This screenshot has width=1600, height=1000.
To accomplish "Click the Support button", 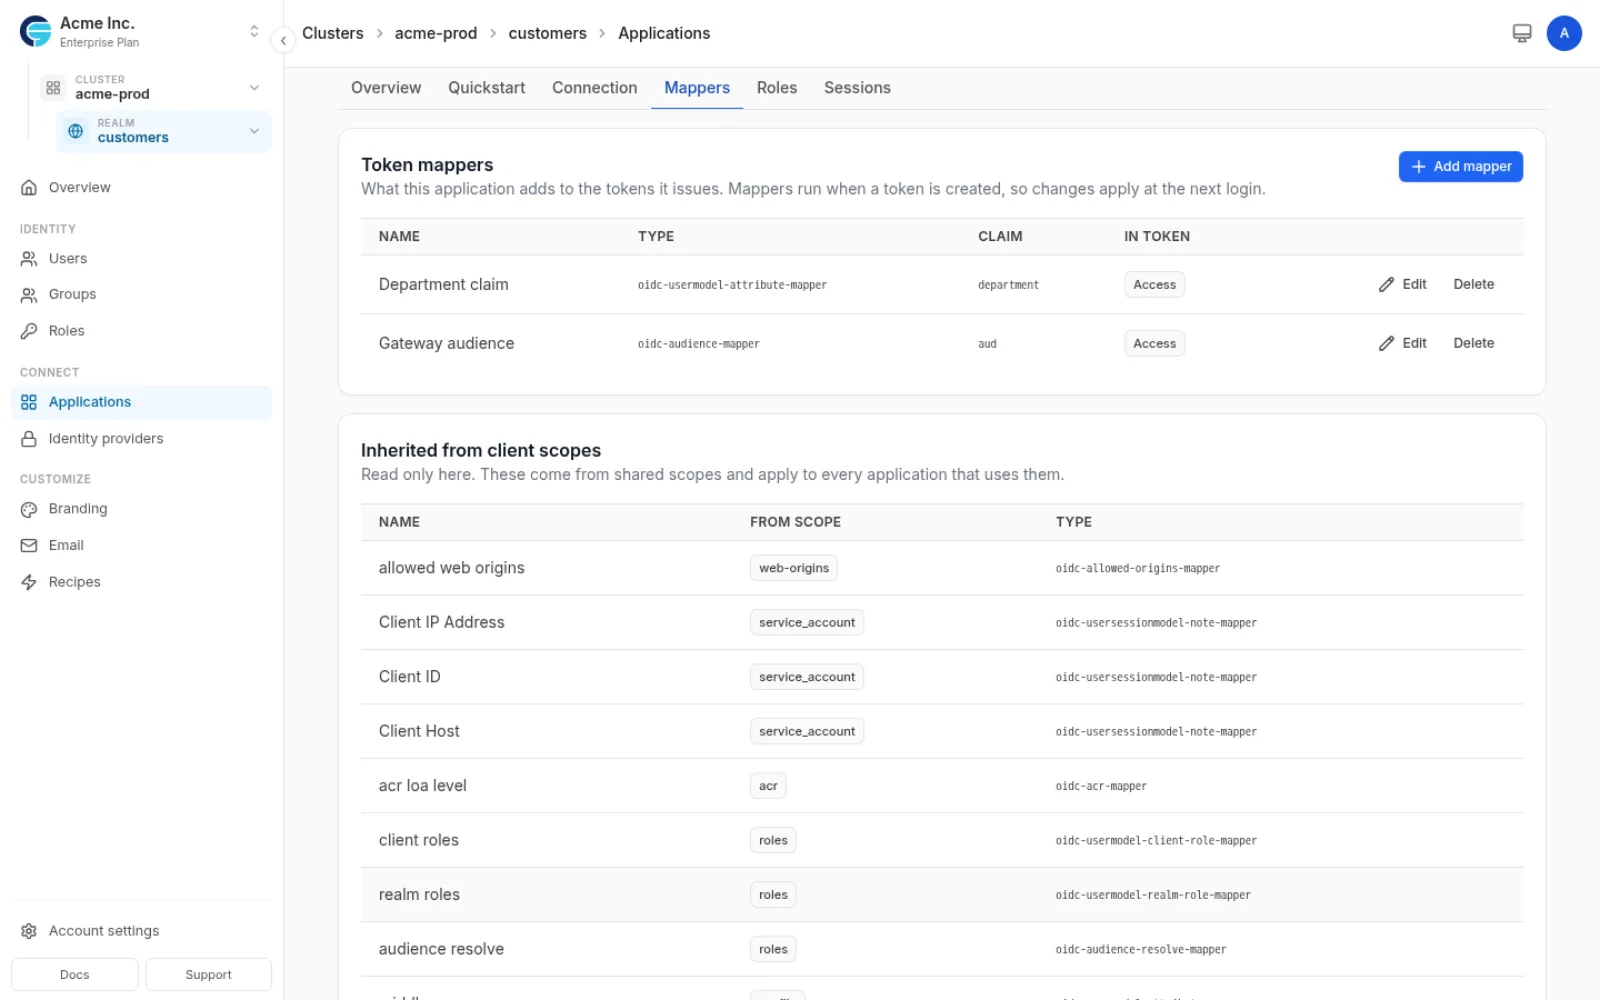I will (208, 975).
